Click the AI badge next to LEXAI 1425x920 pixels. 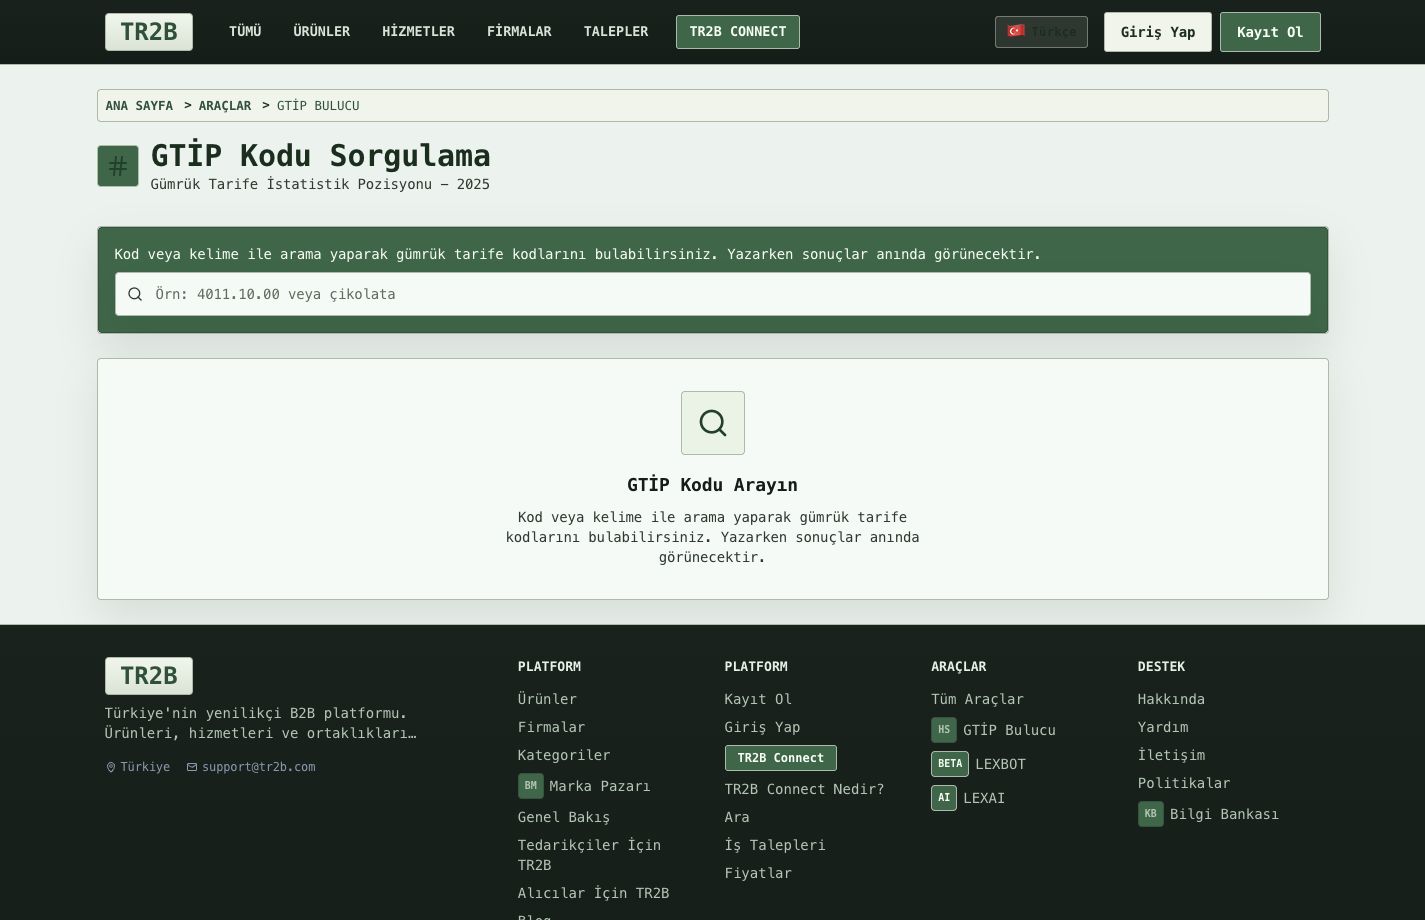coord(944,798)
